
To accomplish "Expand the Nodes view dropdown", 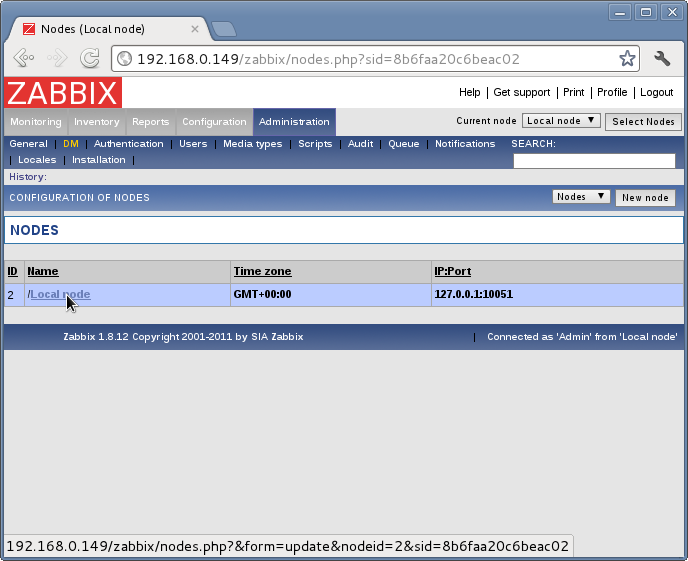I will pyautogui.click(x=581, y=197).
